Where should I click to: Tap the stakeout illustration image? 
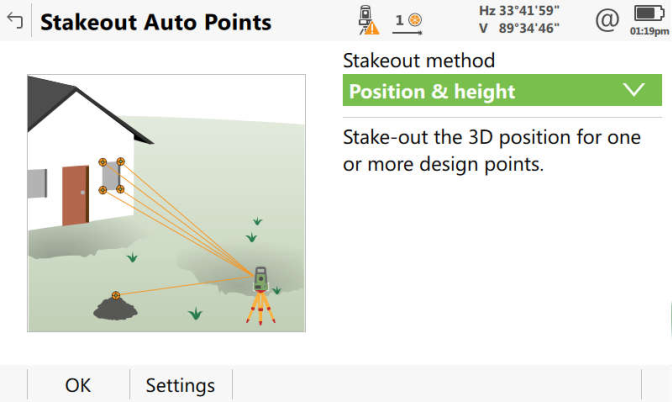point(166,203)
